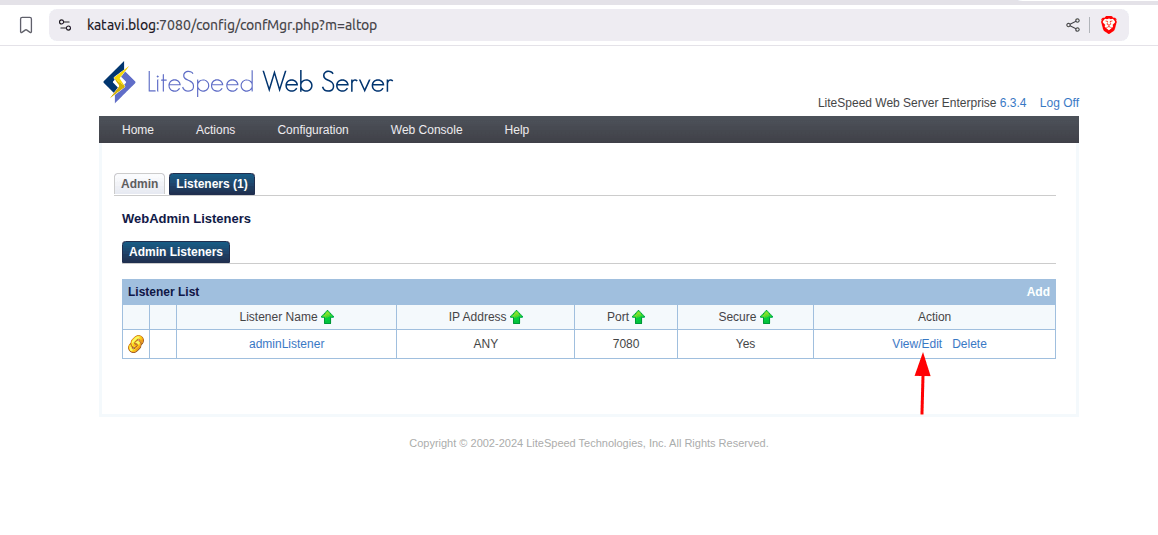Click Add in Listener List header
The width and height of the screenshot is (1158, 535).
[1038, 292]
